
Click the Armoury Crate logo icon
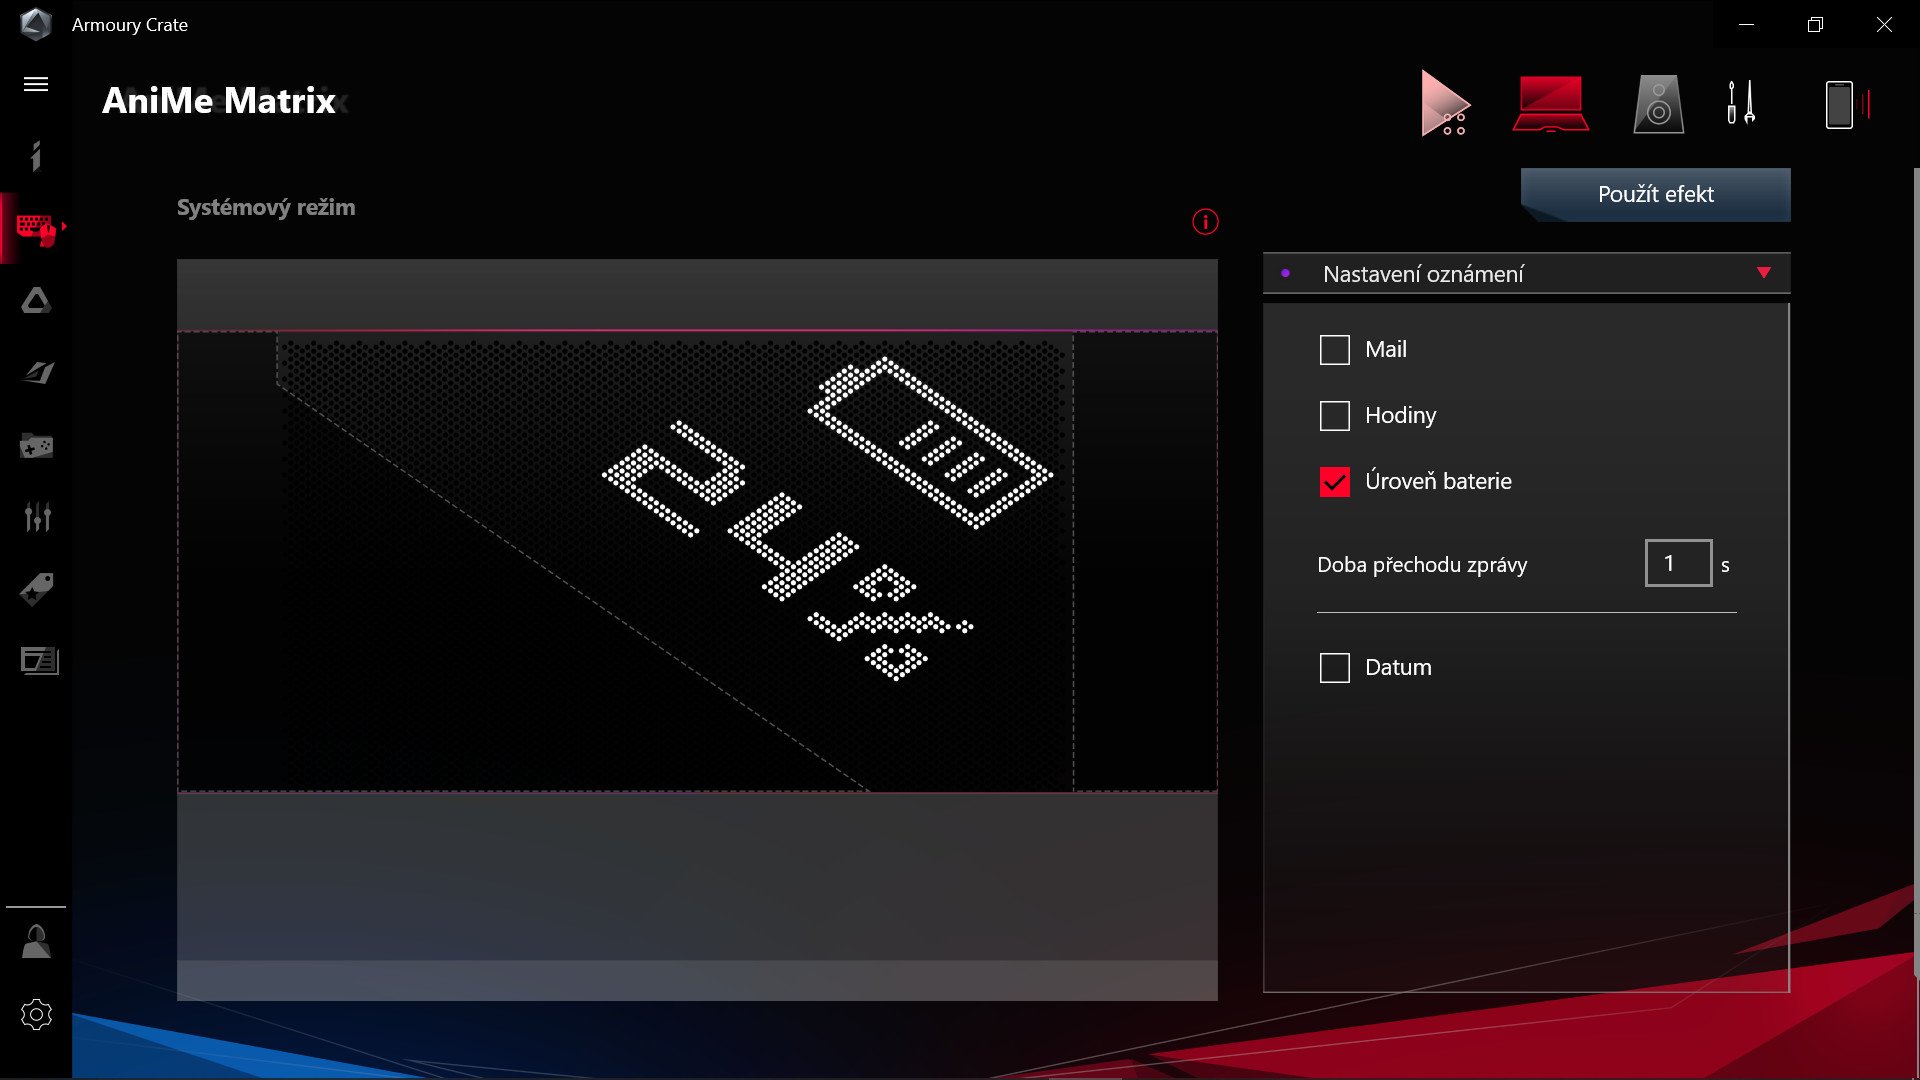click(36, 24)
